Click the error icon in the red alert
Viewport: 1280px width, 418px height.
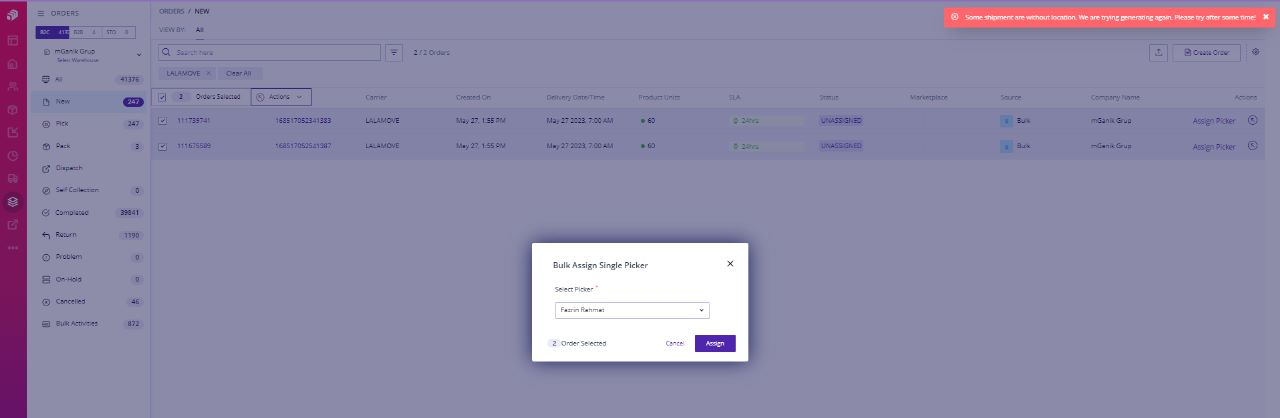(954, 17)
